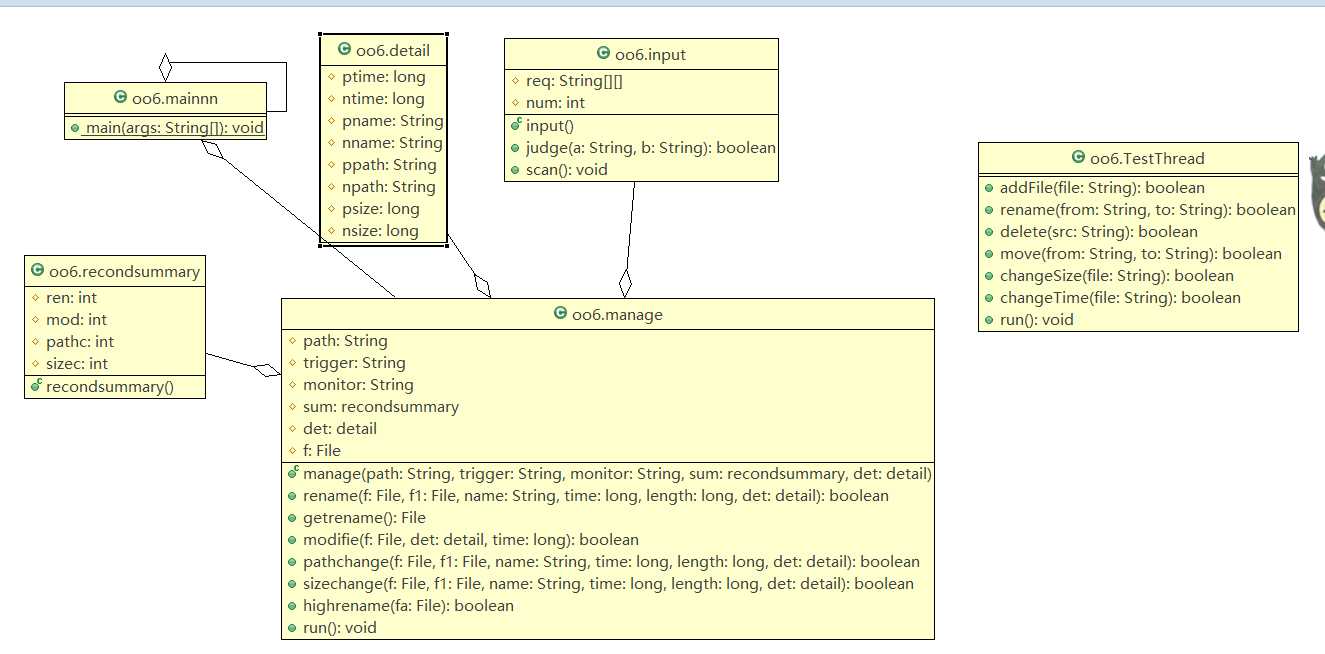Select the 'npath: String' field in oo6.detail

point(390,187)
